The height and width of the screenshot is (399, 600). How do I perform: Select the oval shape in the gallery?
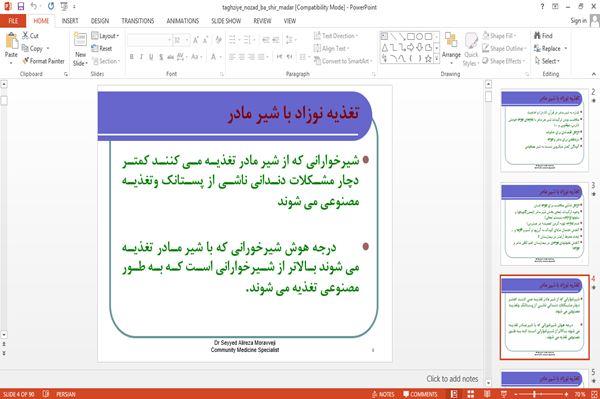(x=420, y=36)
